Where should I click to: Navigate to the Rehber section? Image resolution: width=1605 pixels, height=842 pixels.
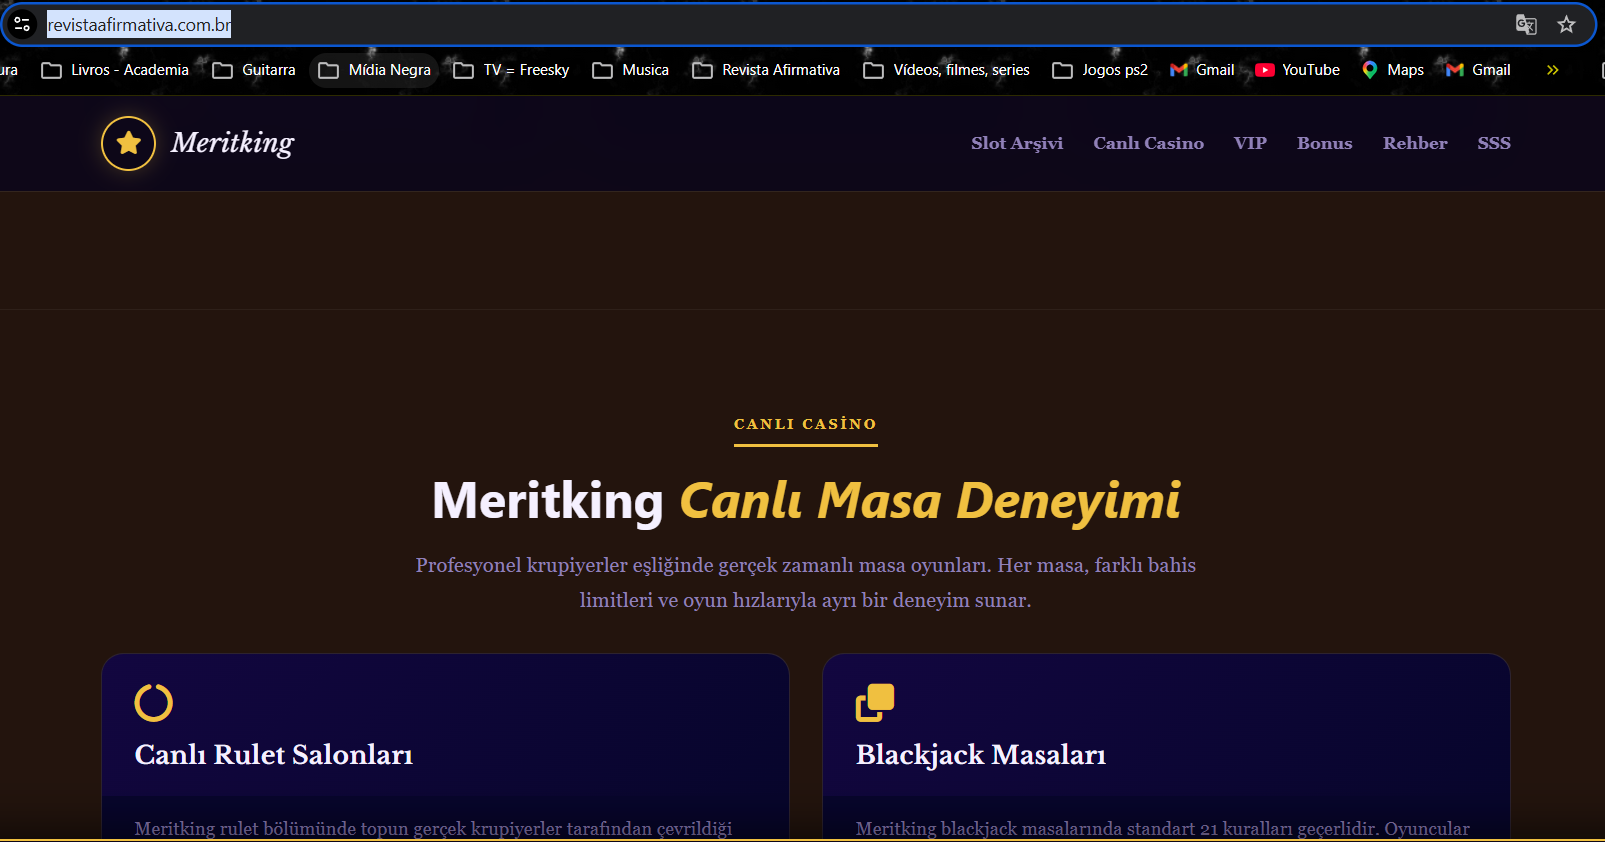[x=1415, y=143]
